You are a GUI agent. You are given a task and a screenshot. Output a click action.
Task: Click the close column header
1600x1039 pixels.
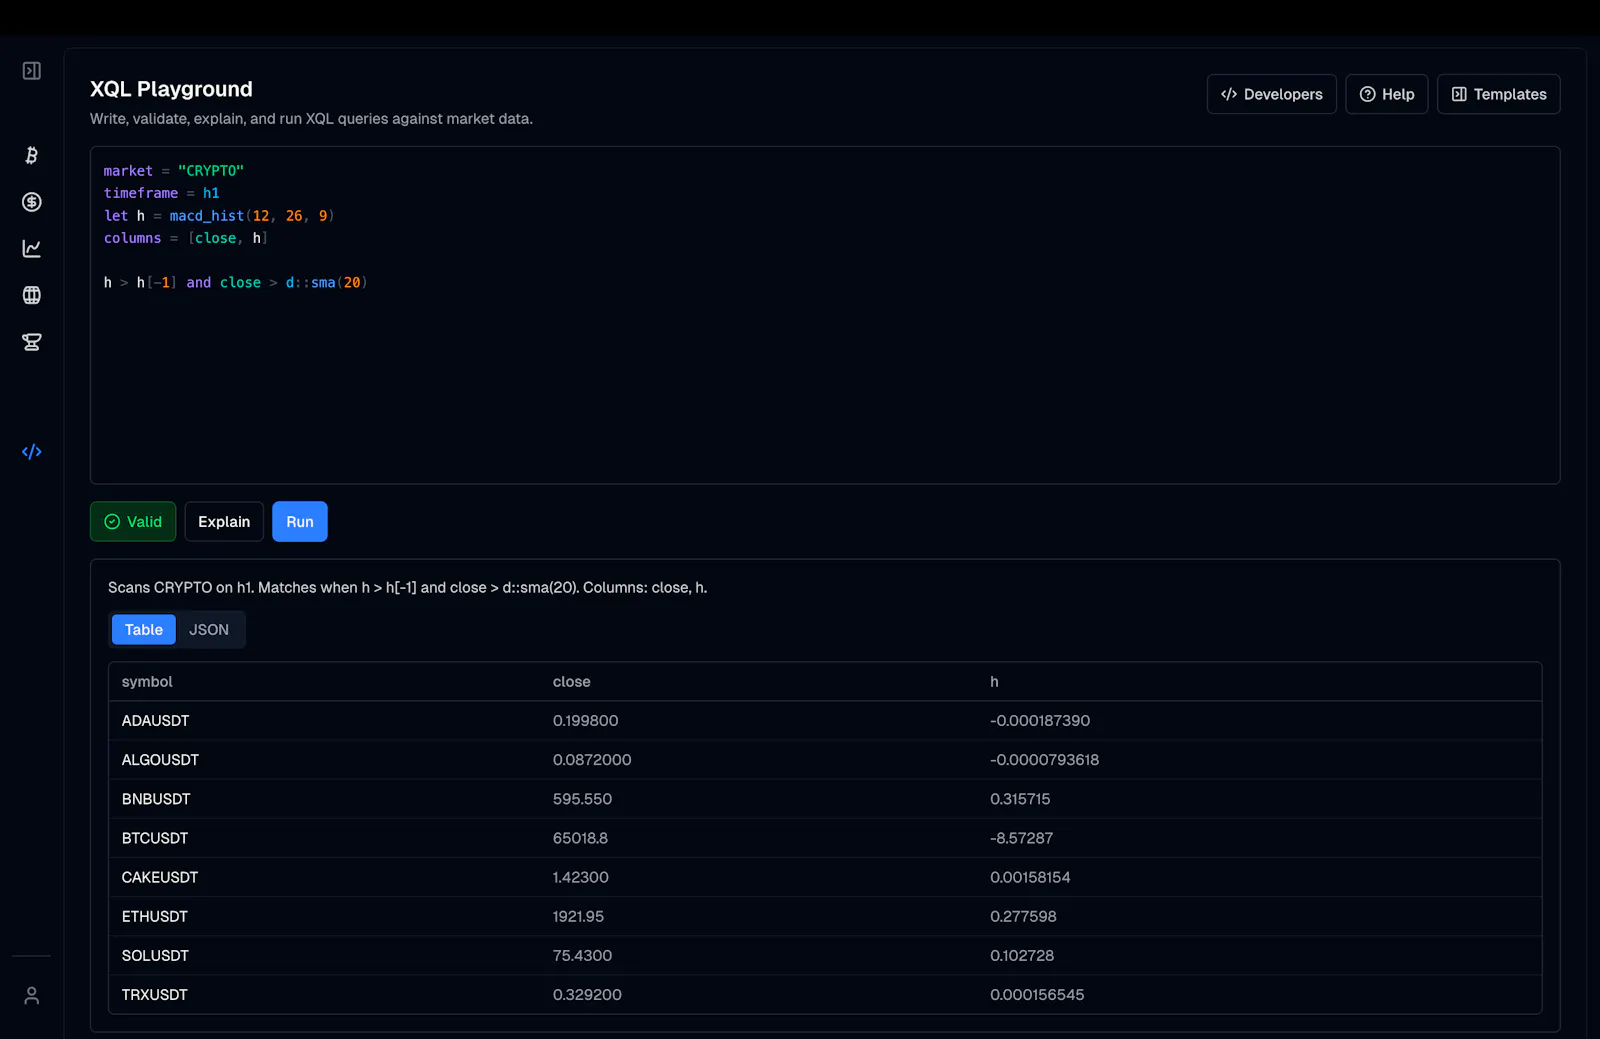[x=571, y=682]
